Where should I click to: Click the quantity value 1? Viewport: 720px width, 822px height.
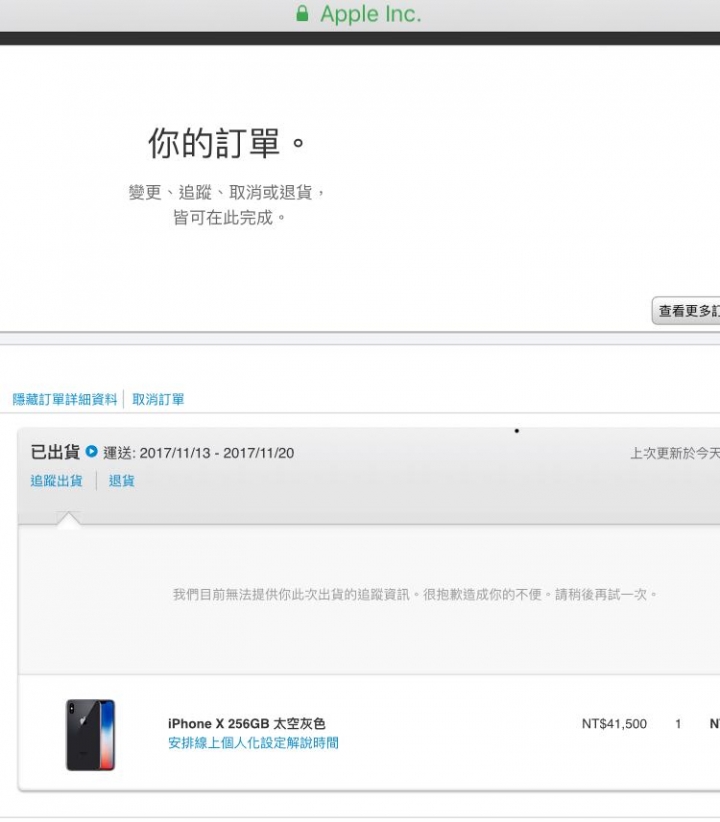tap(678, 724)
